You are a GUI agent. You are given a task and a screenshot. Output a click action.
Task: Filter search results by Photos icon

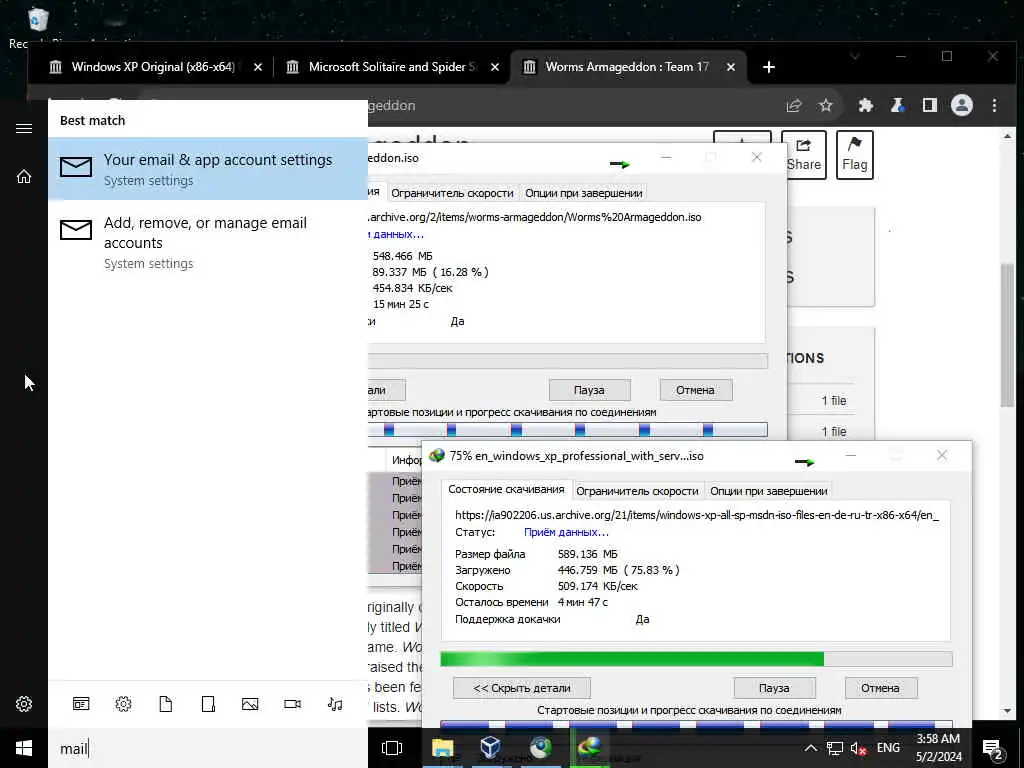point(250,704)
